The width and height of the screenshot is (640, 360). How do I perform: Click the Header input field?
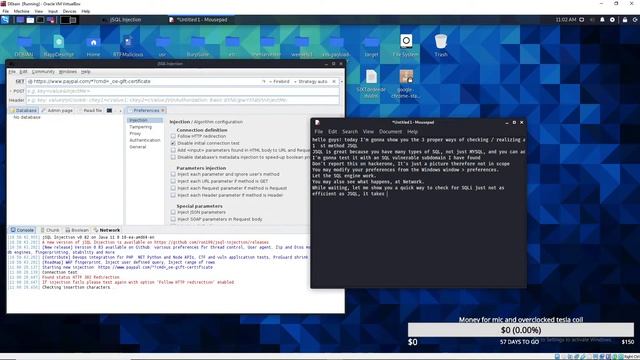point(182,100)
